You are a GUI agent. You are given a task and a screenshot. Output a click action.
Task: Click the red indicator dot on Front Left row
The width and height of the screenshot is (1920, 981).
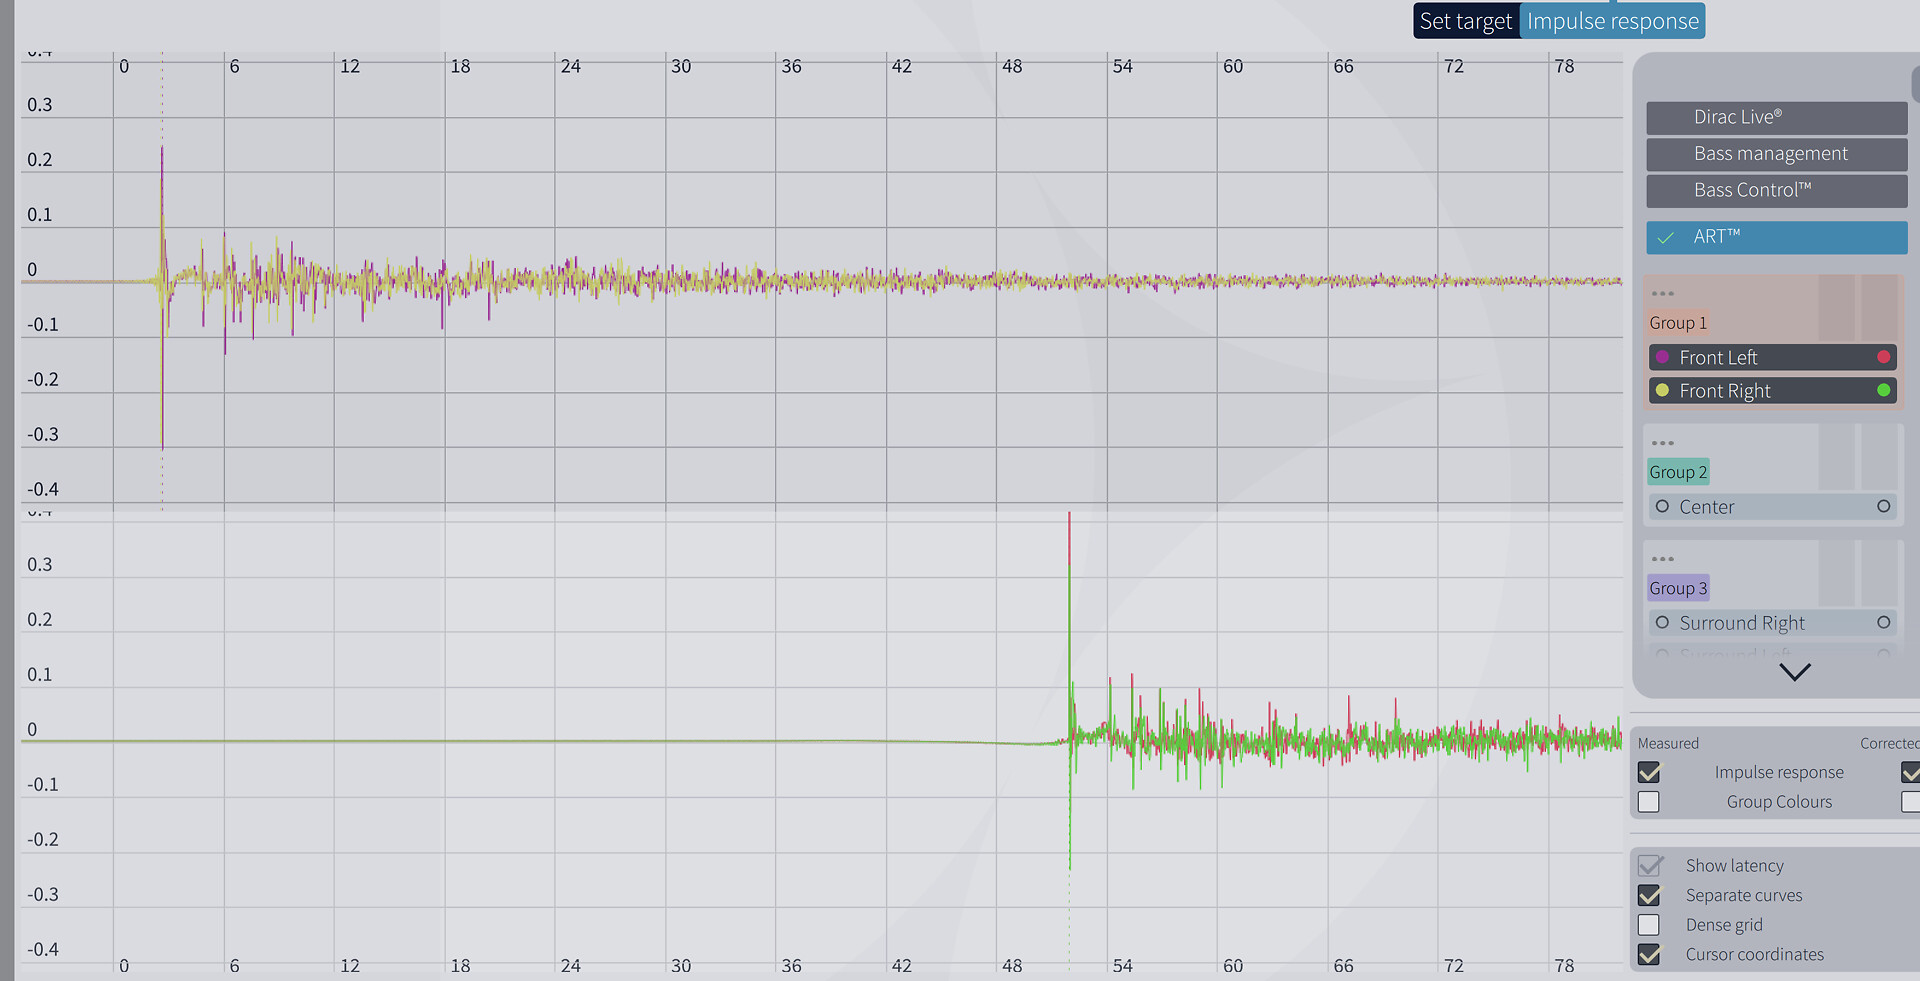point(1884,357)
